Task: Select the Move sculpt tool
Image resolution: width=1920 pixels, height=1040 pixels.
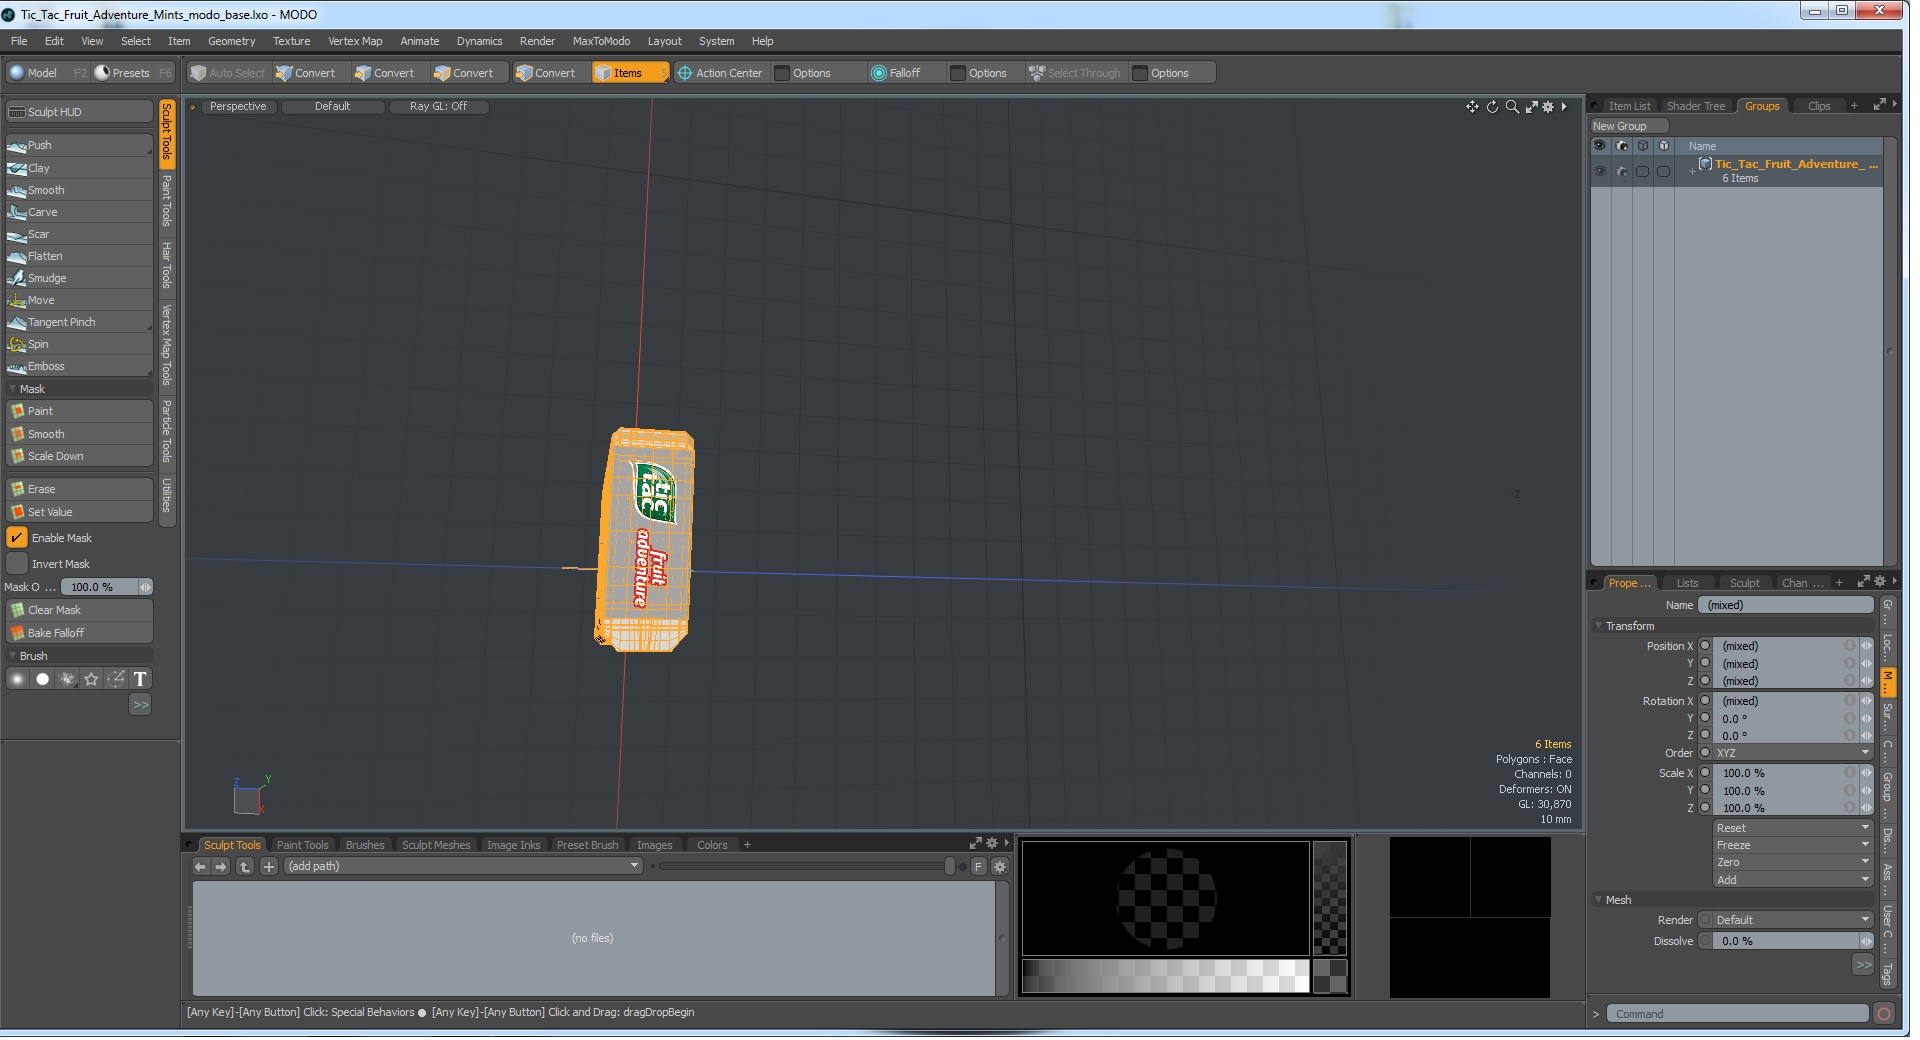Action: 79,301
